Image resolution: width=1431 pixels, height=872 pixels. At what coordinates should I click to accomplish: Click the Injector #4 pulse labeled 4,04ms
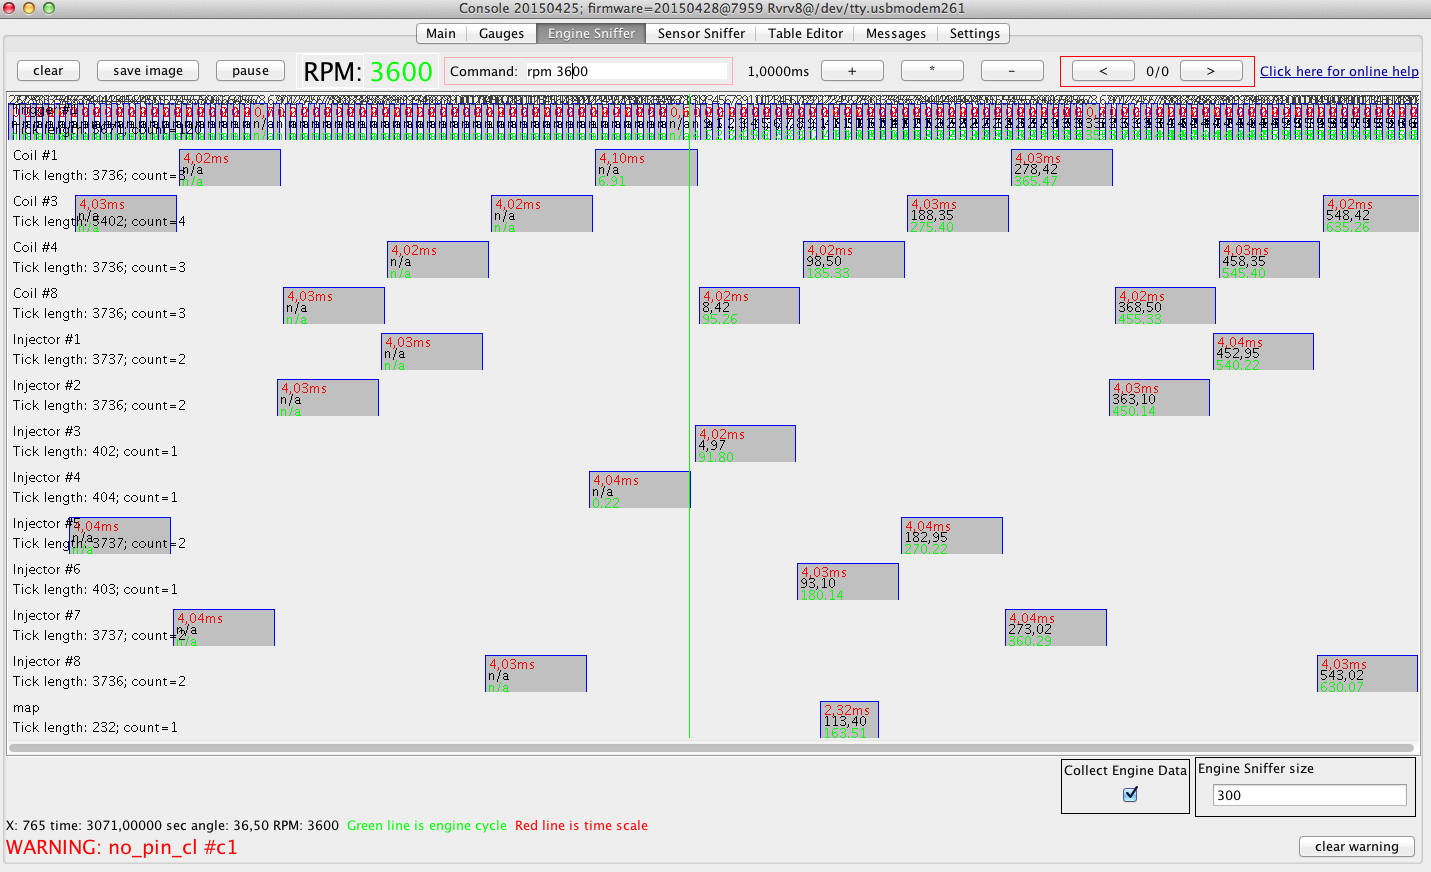[640, 489]
